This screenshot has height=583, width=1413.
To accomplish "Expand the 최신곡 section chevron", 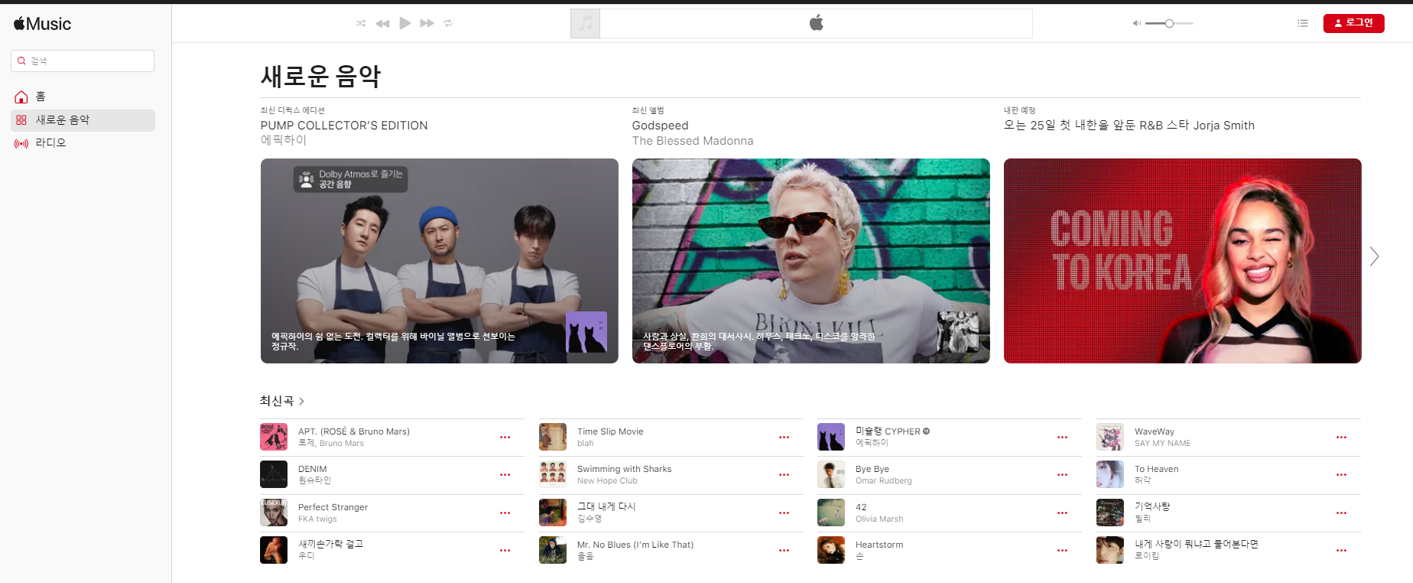I will click(x=302, y=401).
